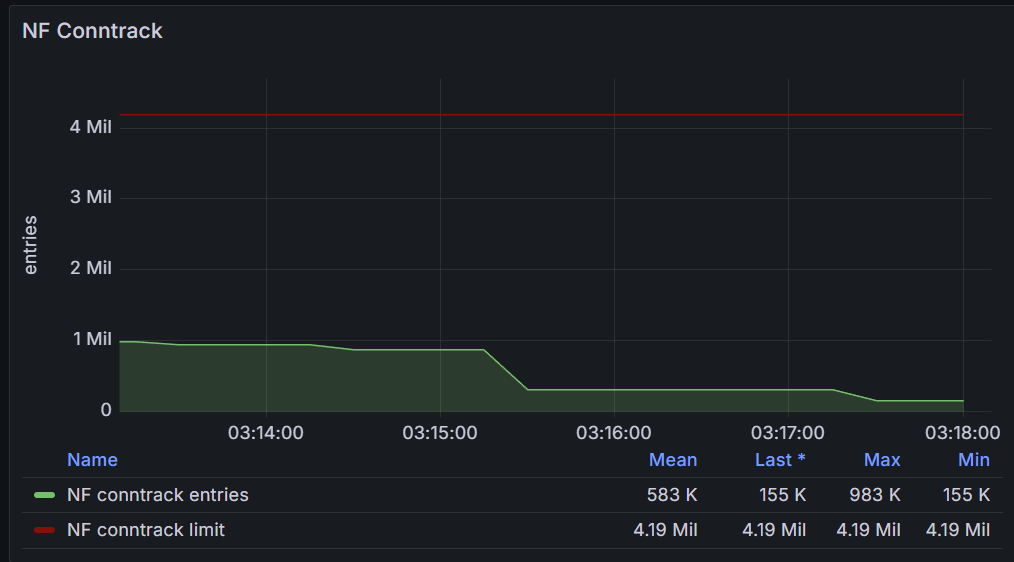Click the 4.19 Mil mean value for limit
Viewport: 1014px width, 562px height.
coord(665,530)
